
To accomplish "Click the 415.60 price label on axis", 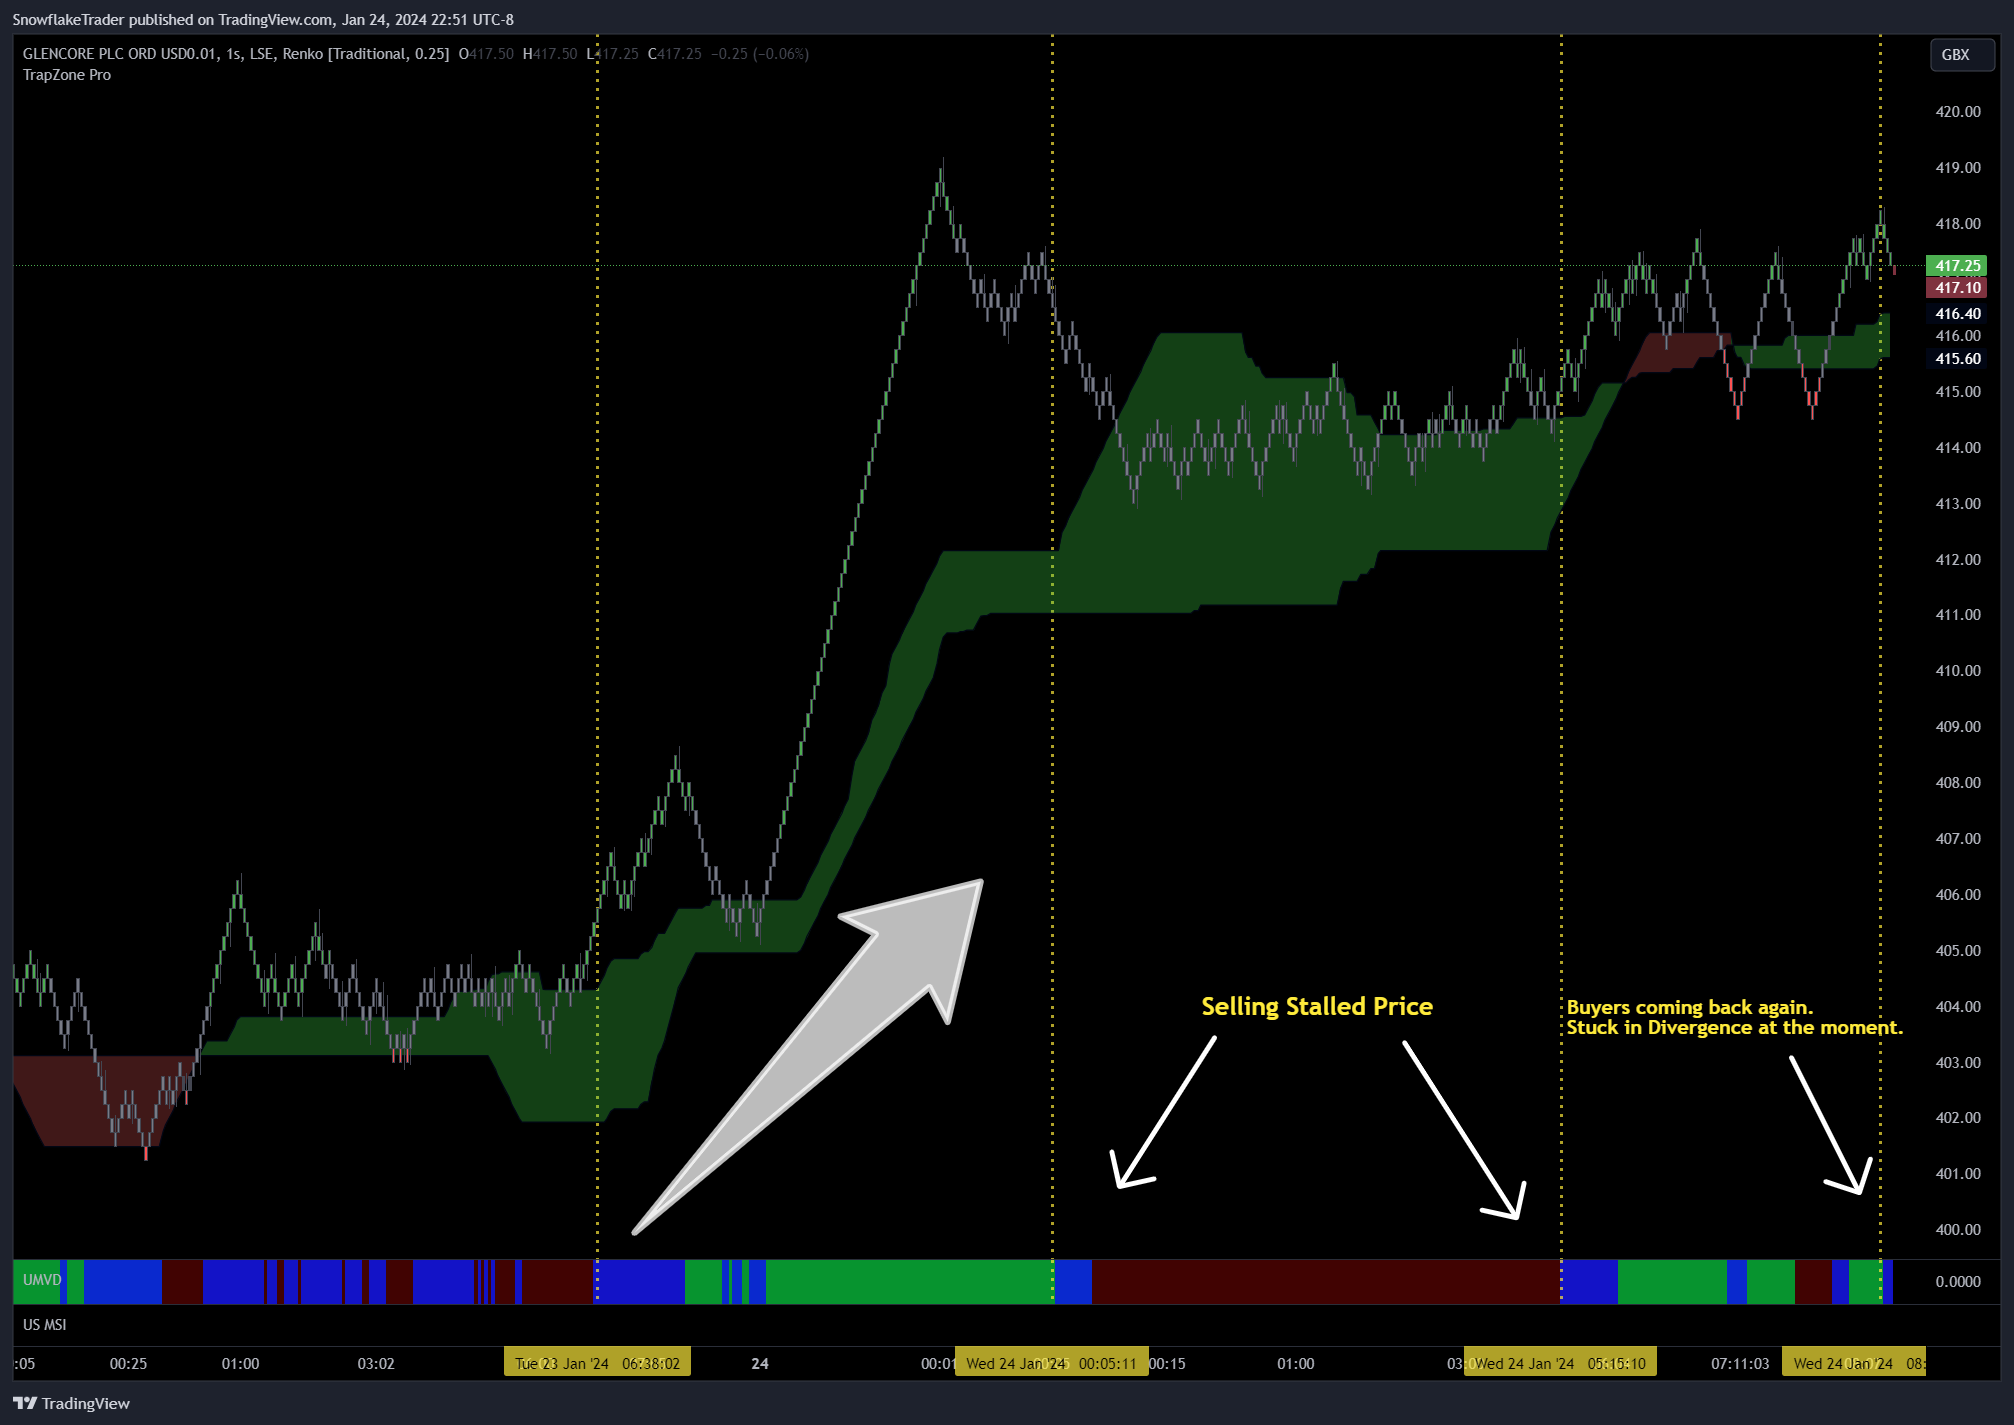I will 1957,359.
